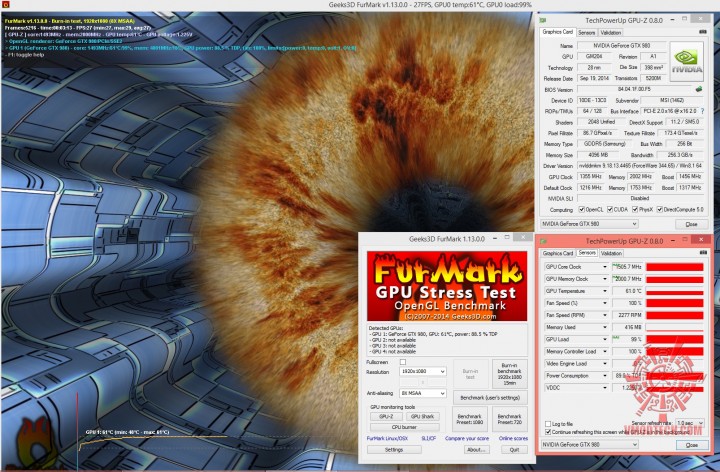Expand the Power Consumption sensor dropdown

[x=605, y=376]
